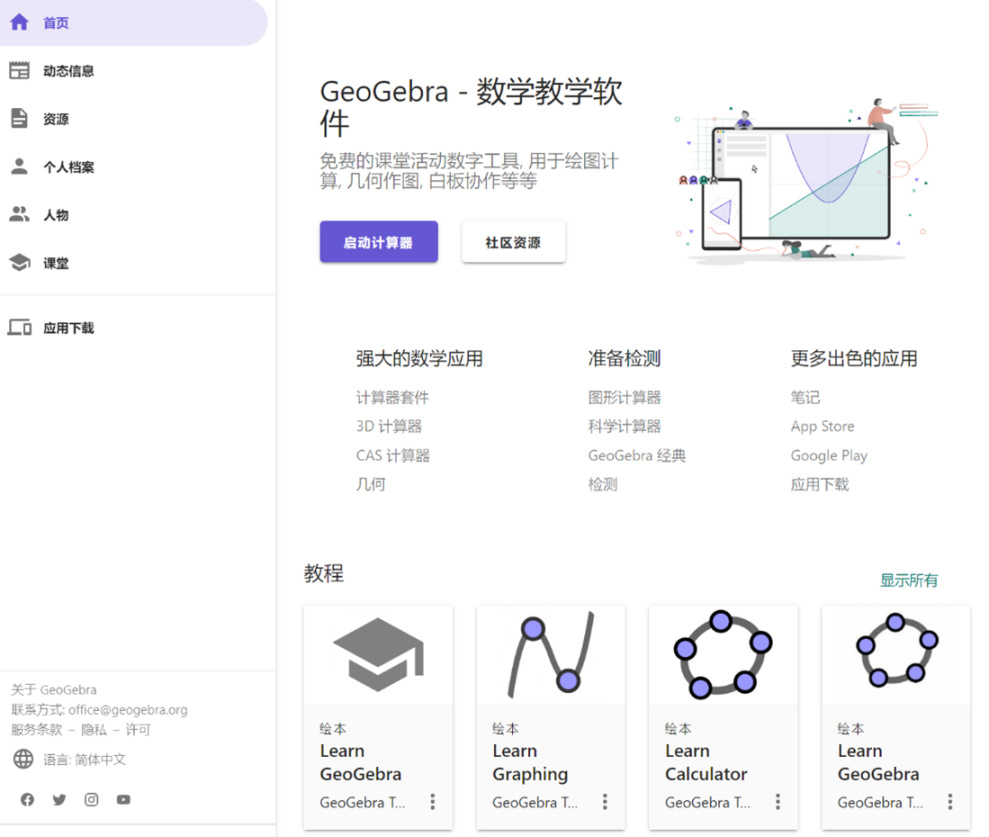Viewport: 989px width, 837px height.
Task: Click the 准备检测 heading
Action: pyautogui.click(x=624, y=358)
